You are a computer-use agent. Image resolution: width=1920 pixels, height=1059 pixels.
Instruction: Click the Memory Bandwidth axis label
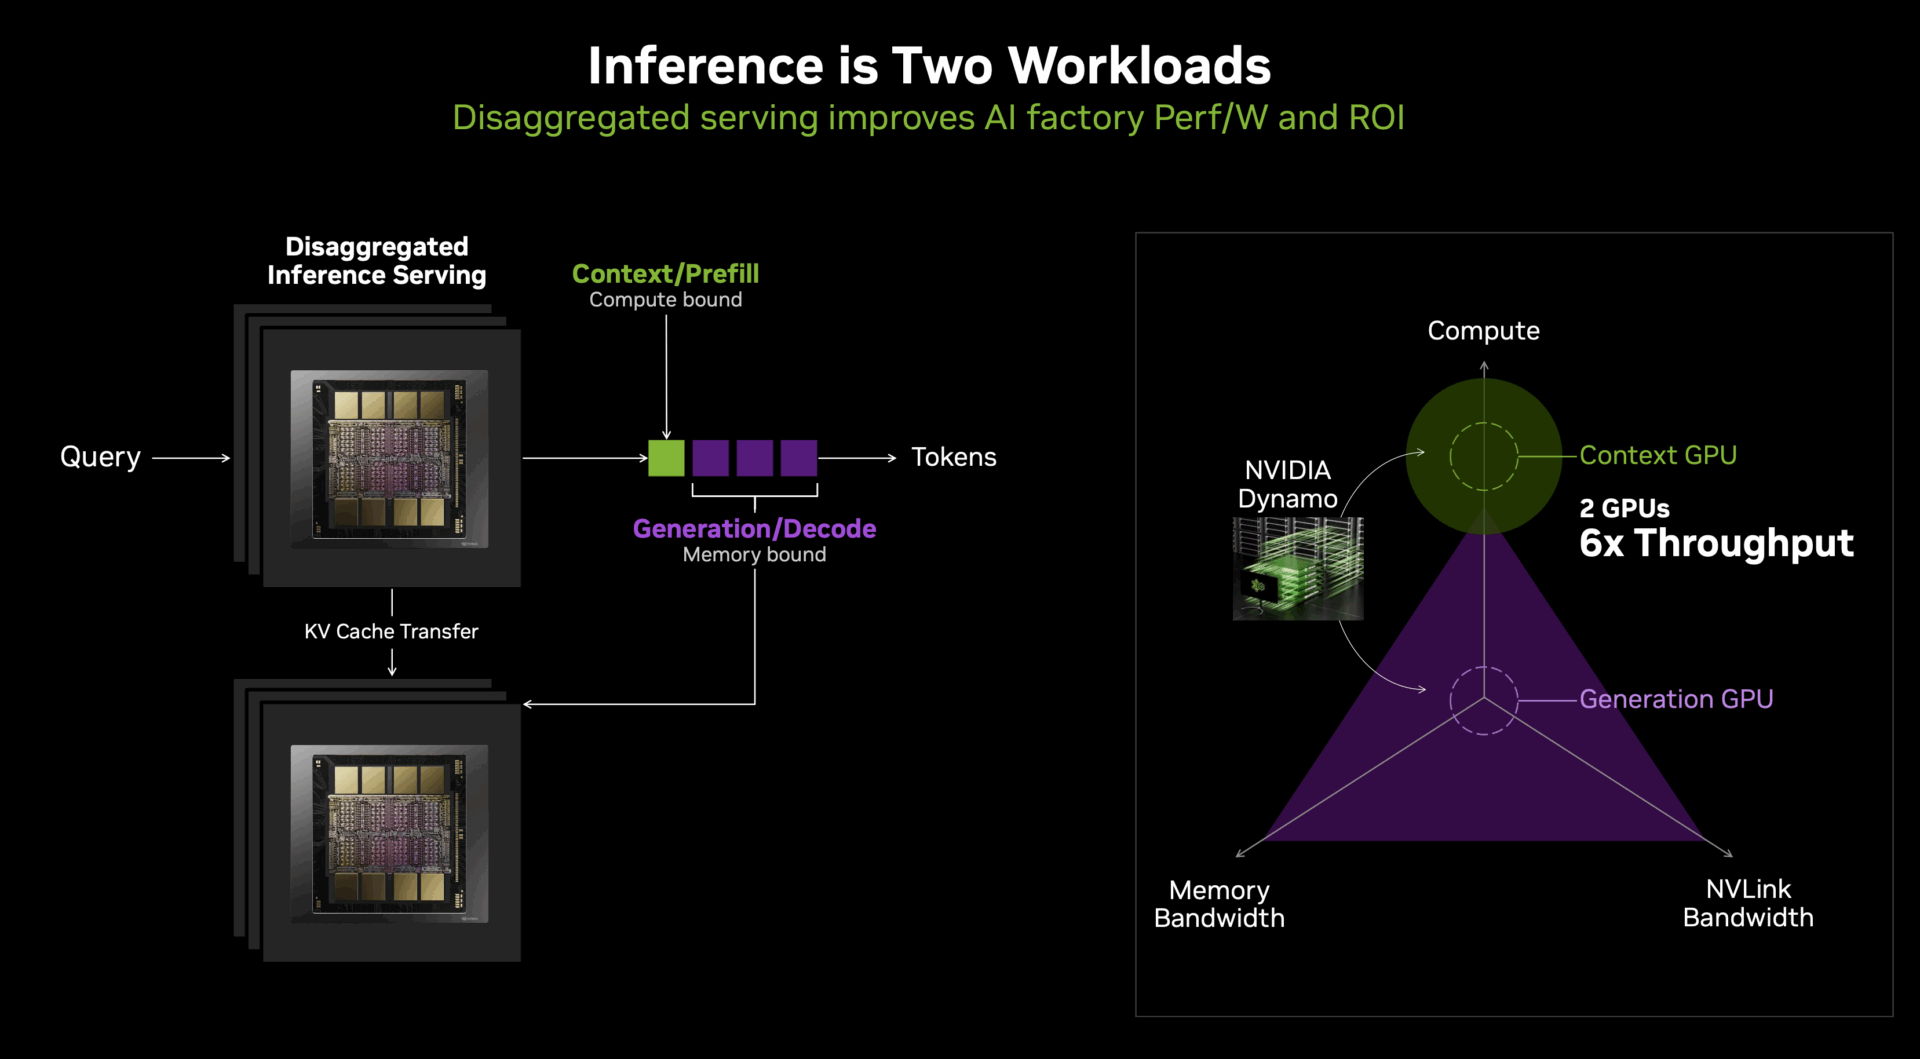coord(1218,904)
